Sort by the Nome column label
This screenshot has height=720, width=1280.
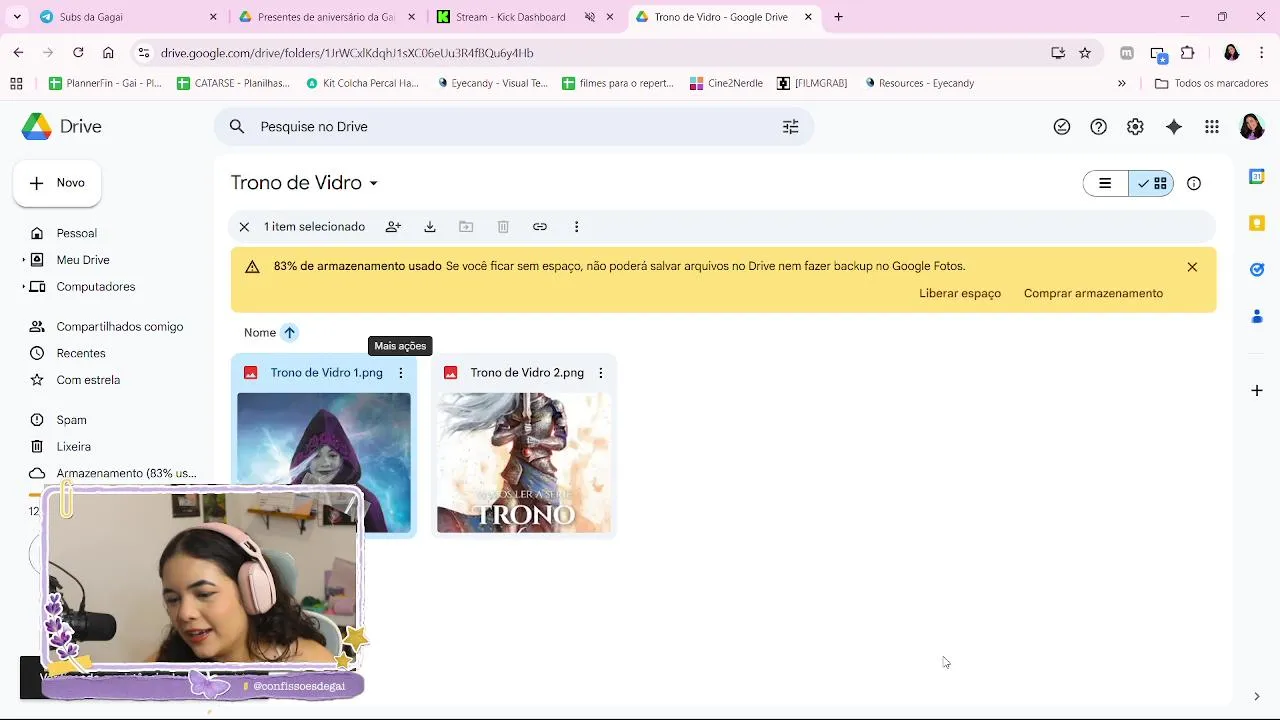[259, 333]
